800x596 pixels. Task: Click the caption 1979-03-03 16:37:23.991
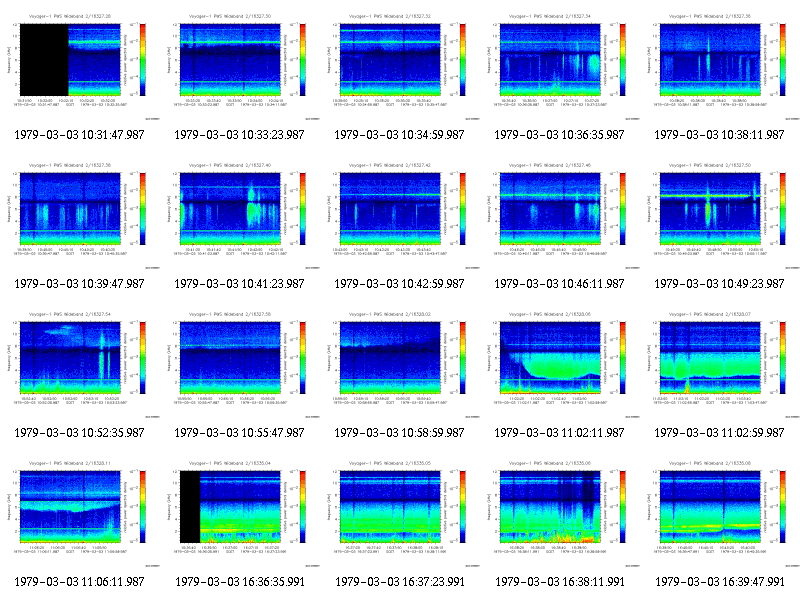400,582
